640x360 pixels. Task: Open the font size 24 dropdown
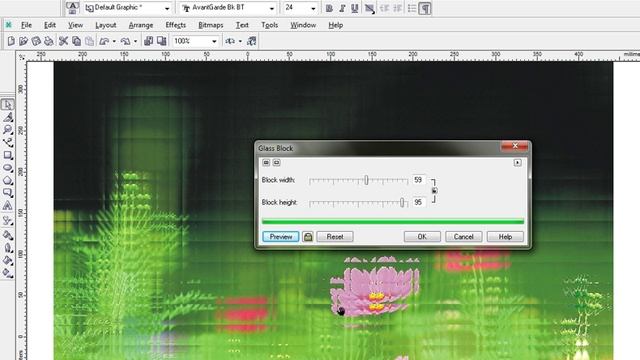[x=313, y=8]
